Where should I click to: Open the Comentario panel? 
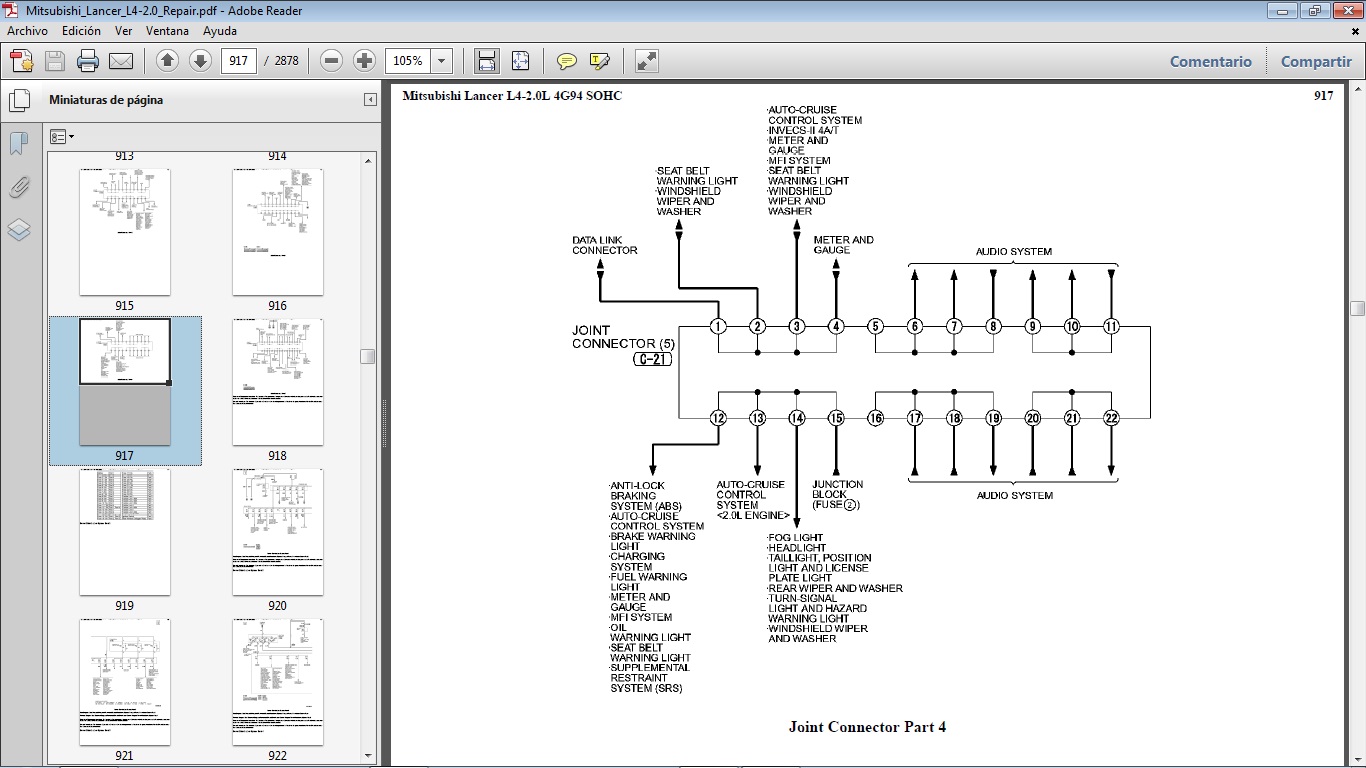1210,61
